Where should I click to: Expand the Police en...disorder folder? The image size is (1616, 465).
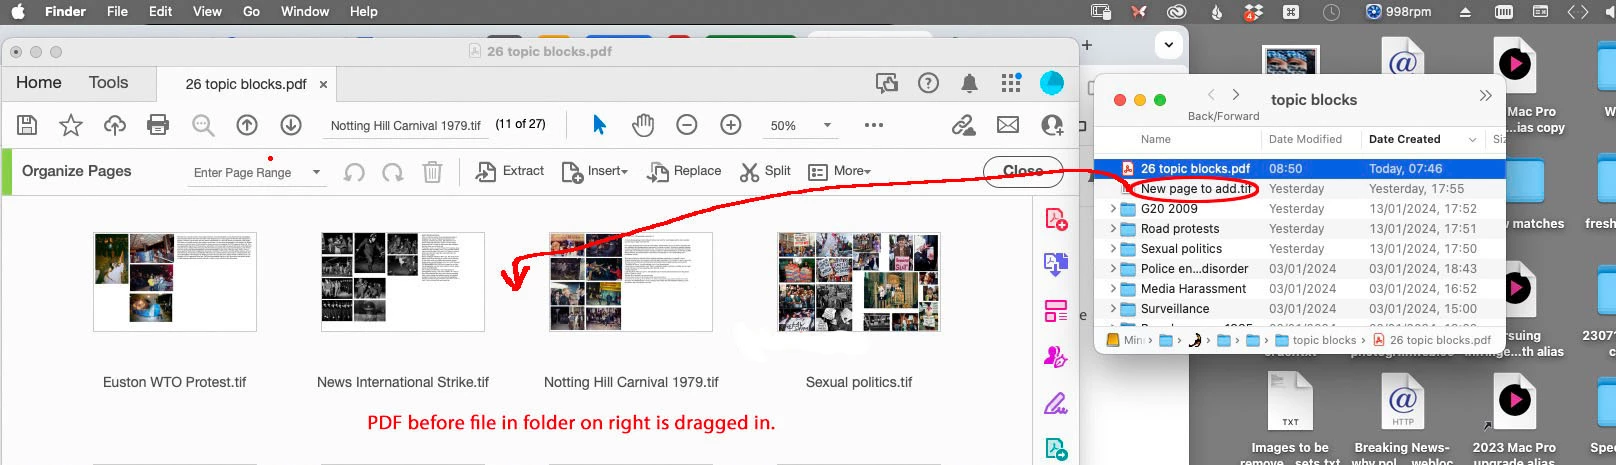(1113, 269)
